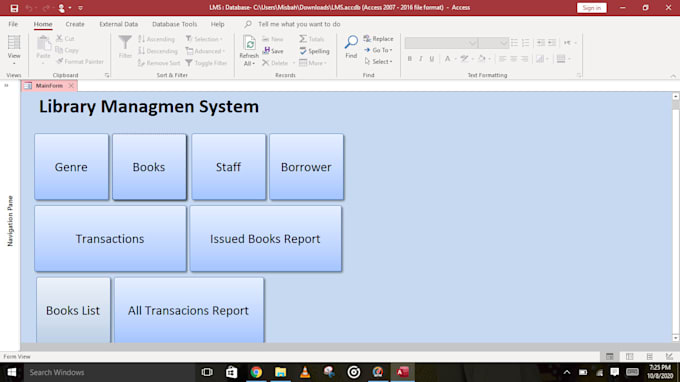
Task: Open File Explorer from the taskbar
Action: 281,372
